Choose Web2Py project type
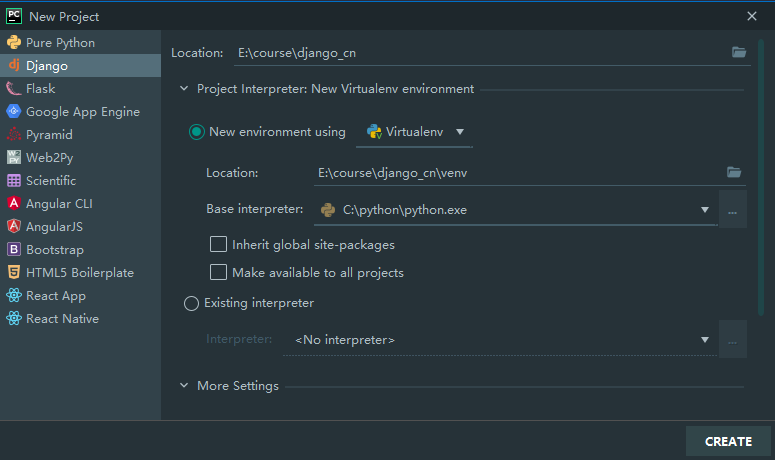The width and height of the screenshot is (775, 460). (81, 157)
